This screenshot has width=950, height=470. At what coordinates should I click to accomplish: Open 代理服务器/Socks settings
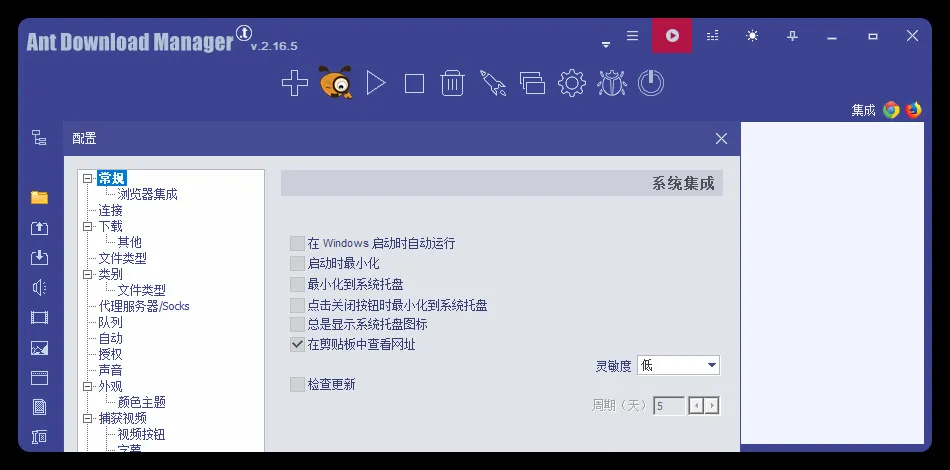click(x=144, y=306)
